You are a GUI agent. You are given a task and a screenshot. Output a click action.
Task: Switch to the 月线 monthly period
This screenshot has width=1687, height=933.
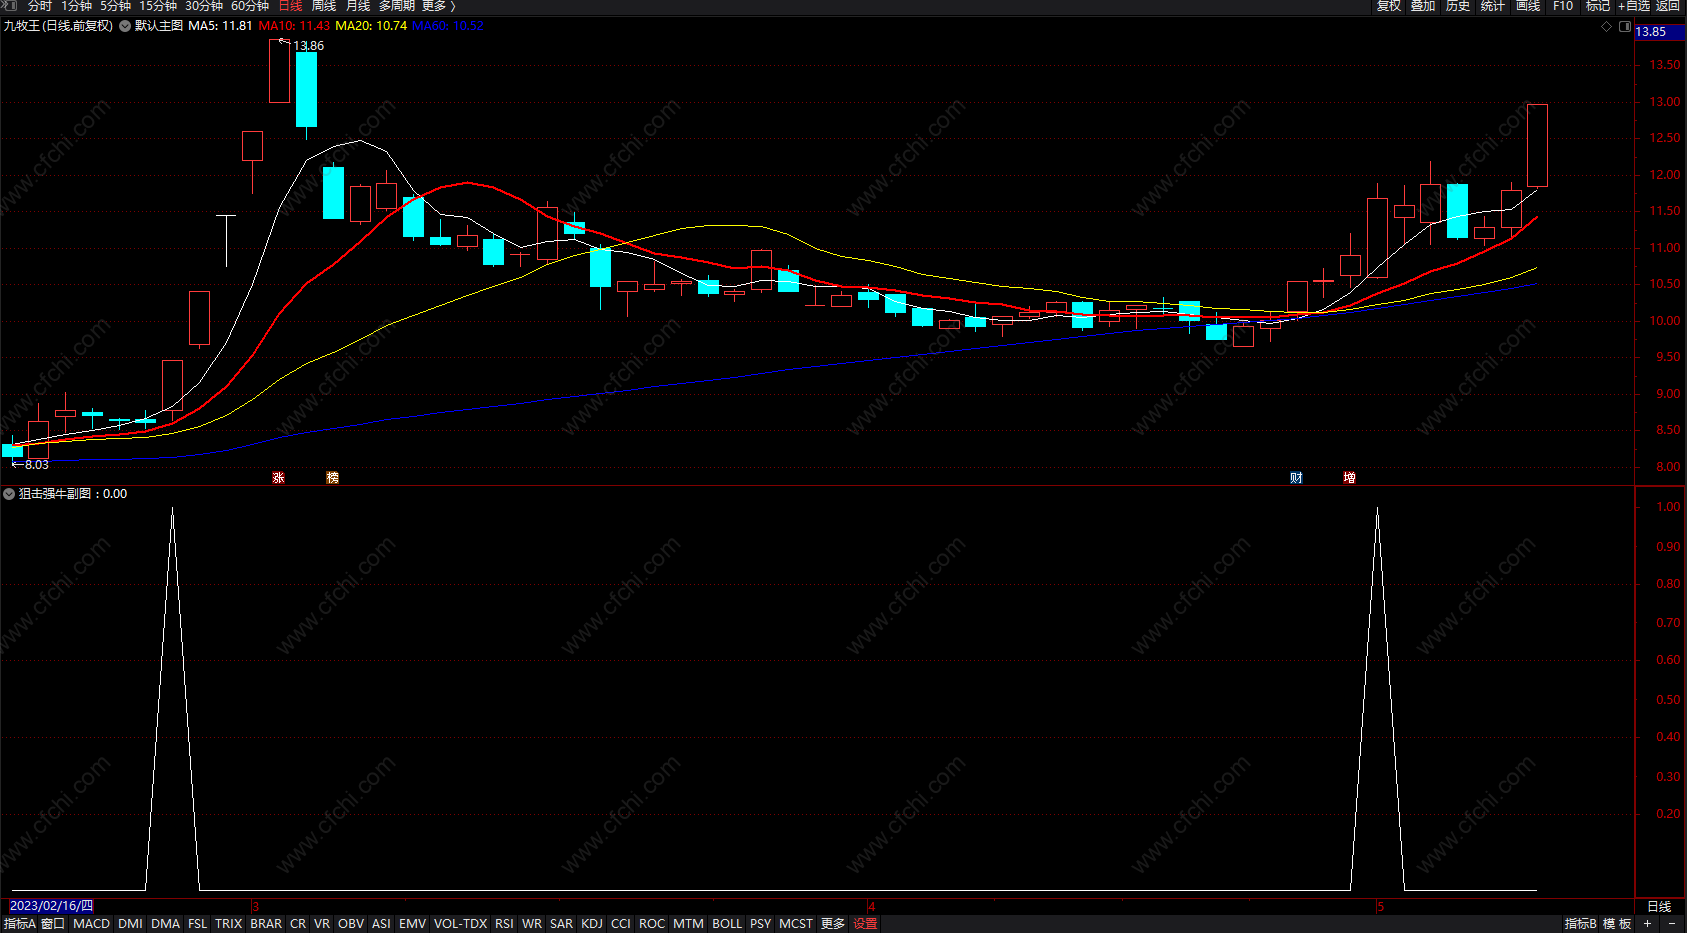358,6
